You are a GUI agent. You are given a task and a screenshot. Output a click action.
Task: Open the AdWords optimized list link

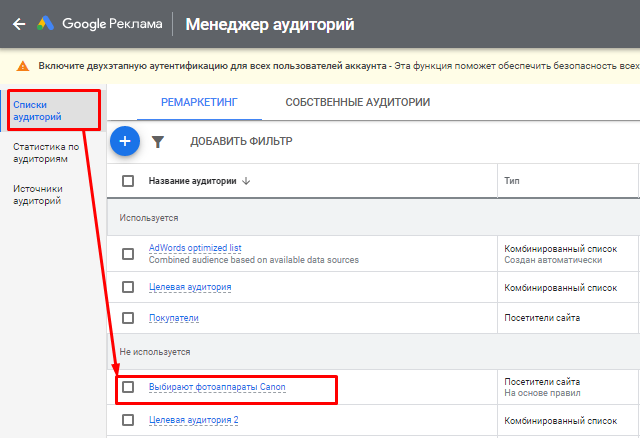click(195, 248)
